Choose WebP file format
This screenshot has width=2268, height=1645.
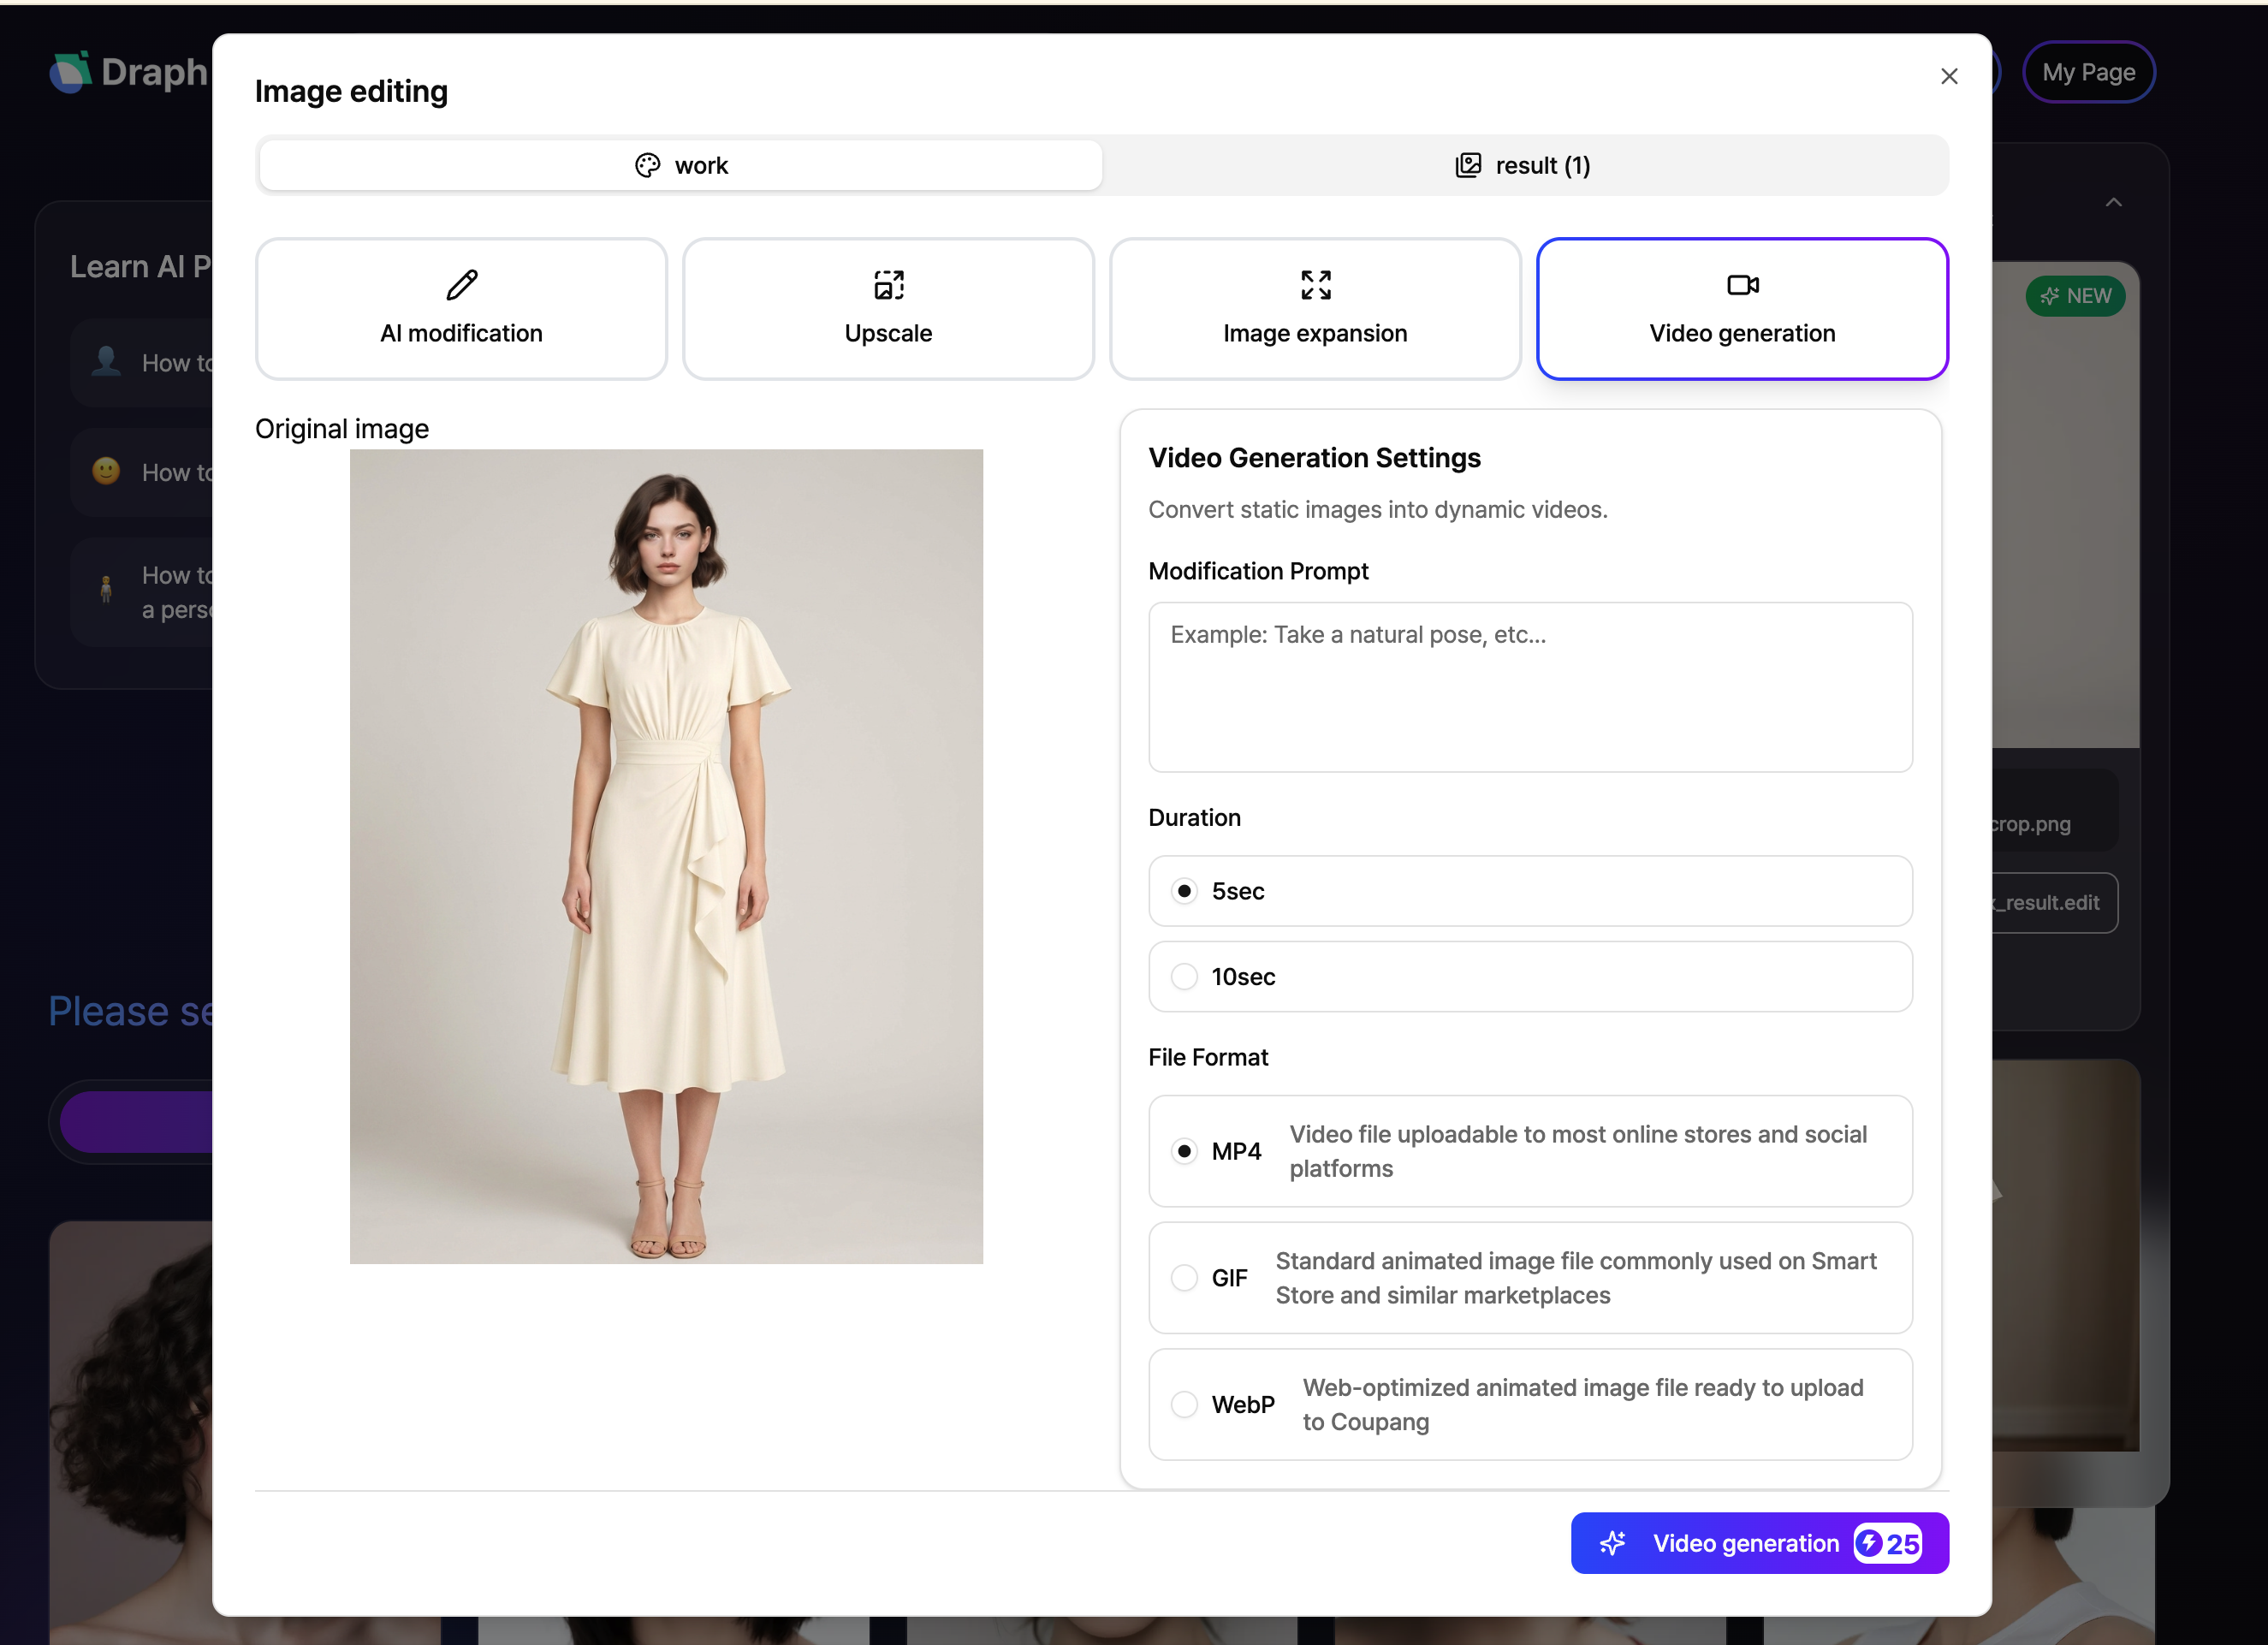(x=1529, y=1404)
